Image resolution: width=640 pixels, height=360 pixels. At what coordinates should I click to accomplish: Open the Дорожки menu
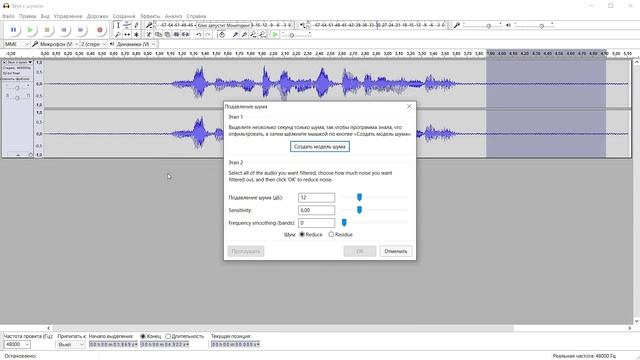tap(98, 16)
